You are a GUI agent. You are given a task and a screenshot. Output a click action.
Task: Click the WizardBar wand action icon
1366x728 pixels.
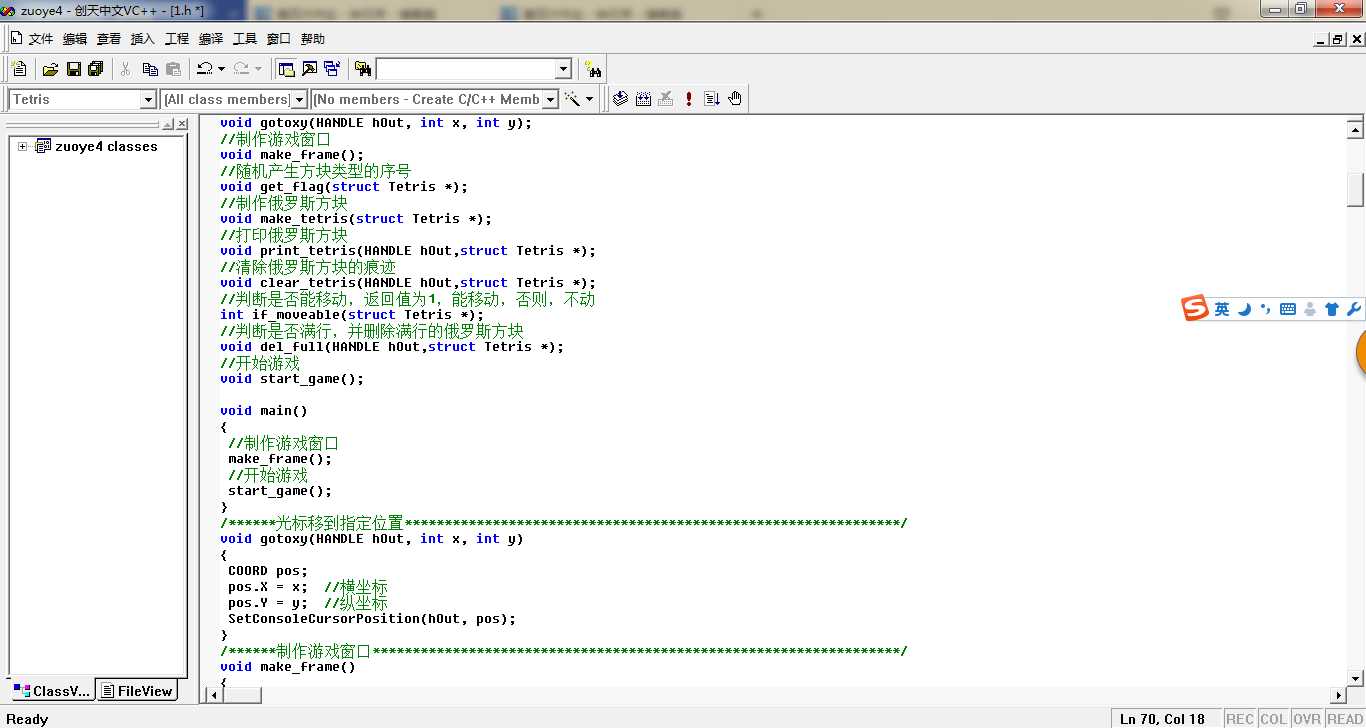[x=573, y=99]
